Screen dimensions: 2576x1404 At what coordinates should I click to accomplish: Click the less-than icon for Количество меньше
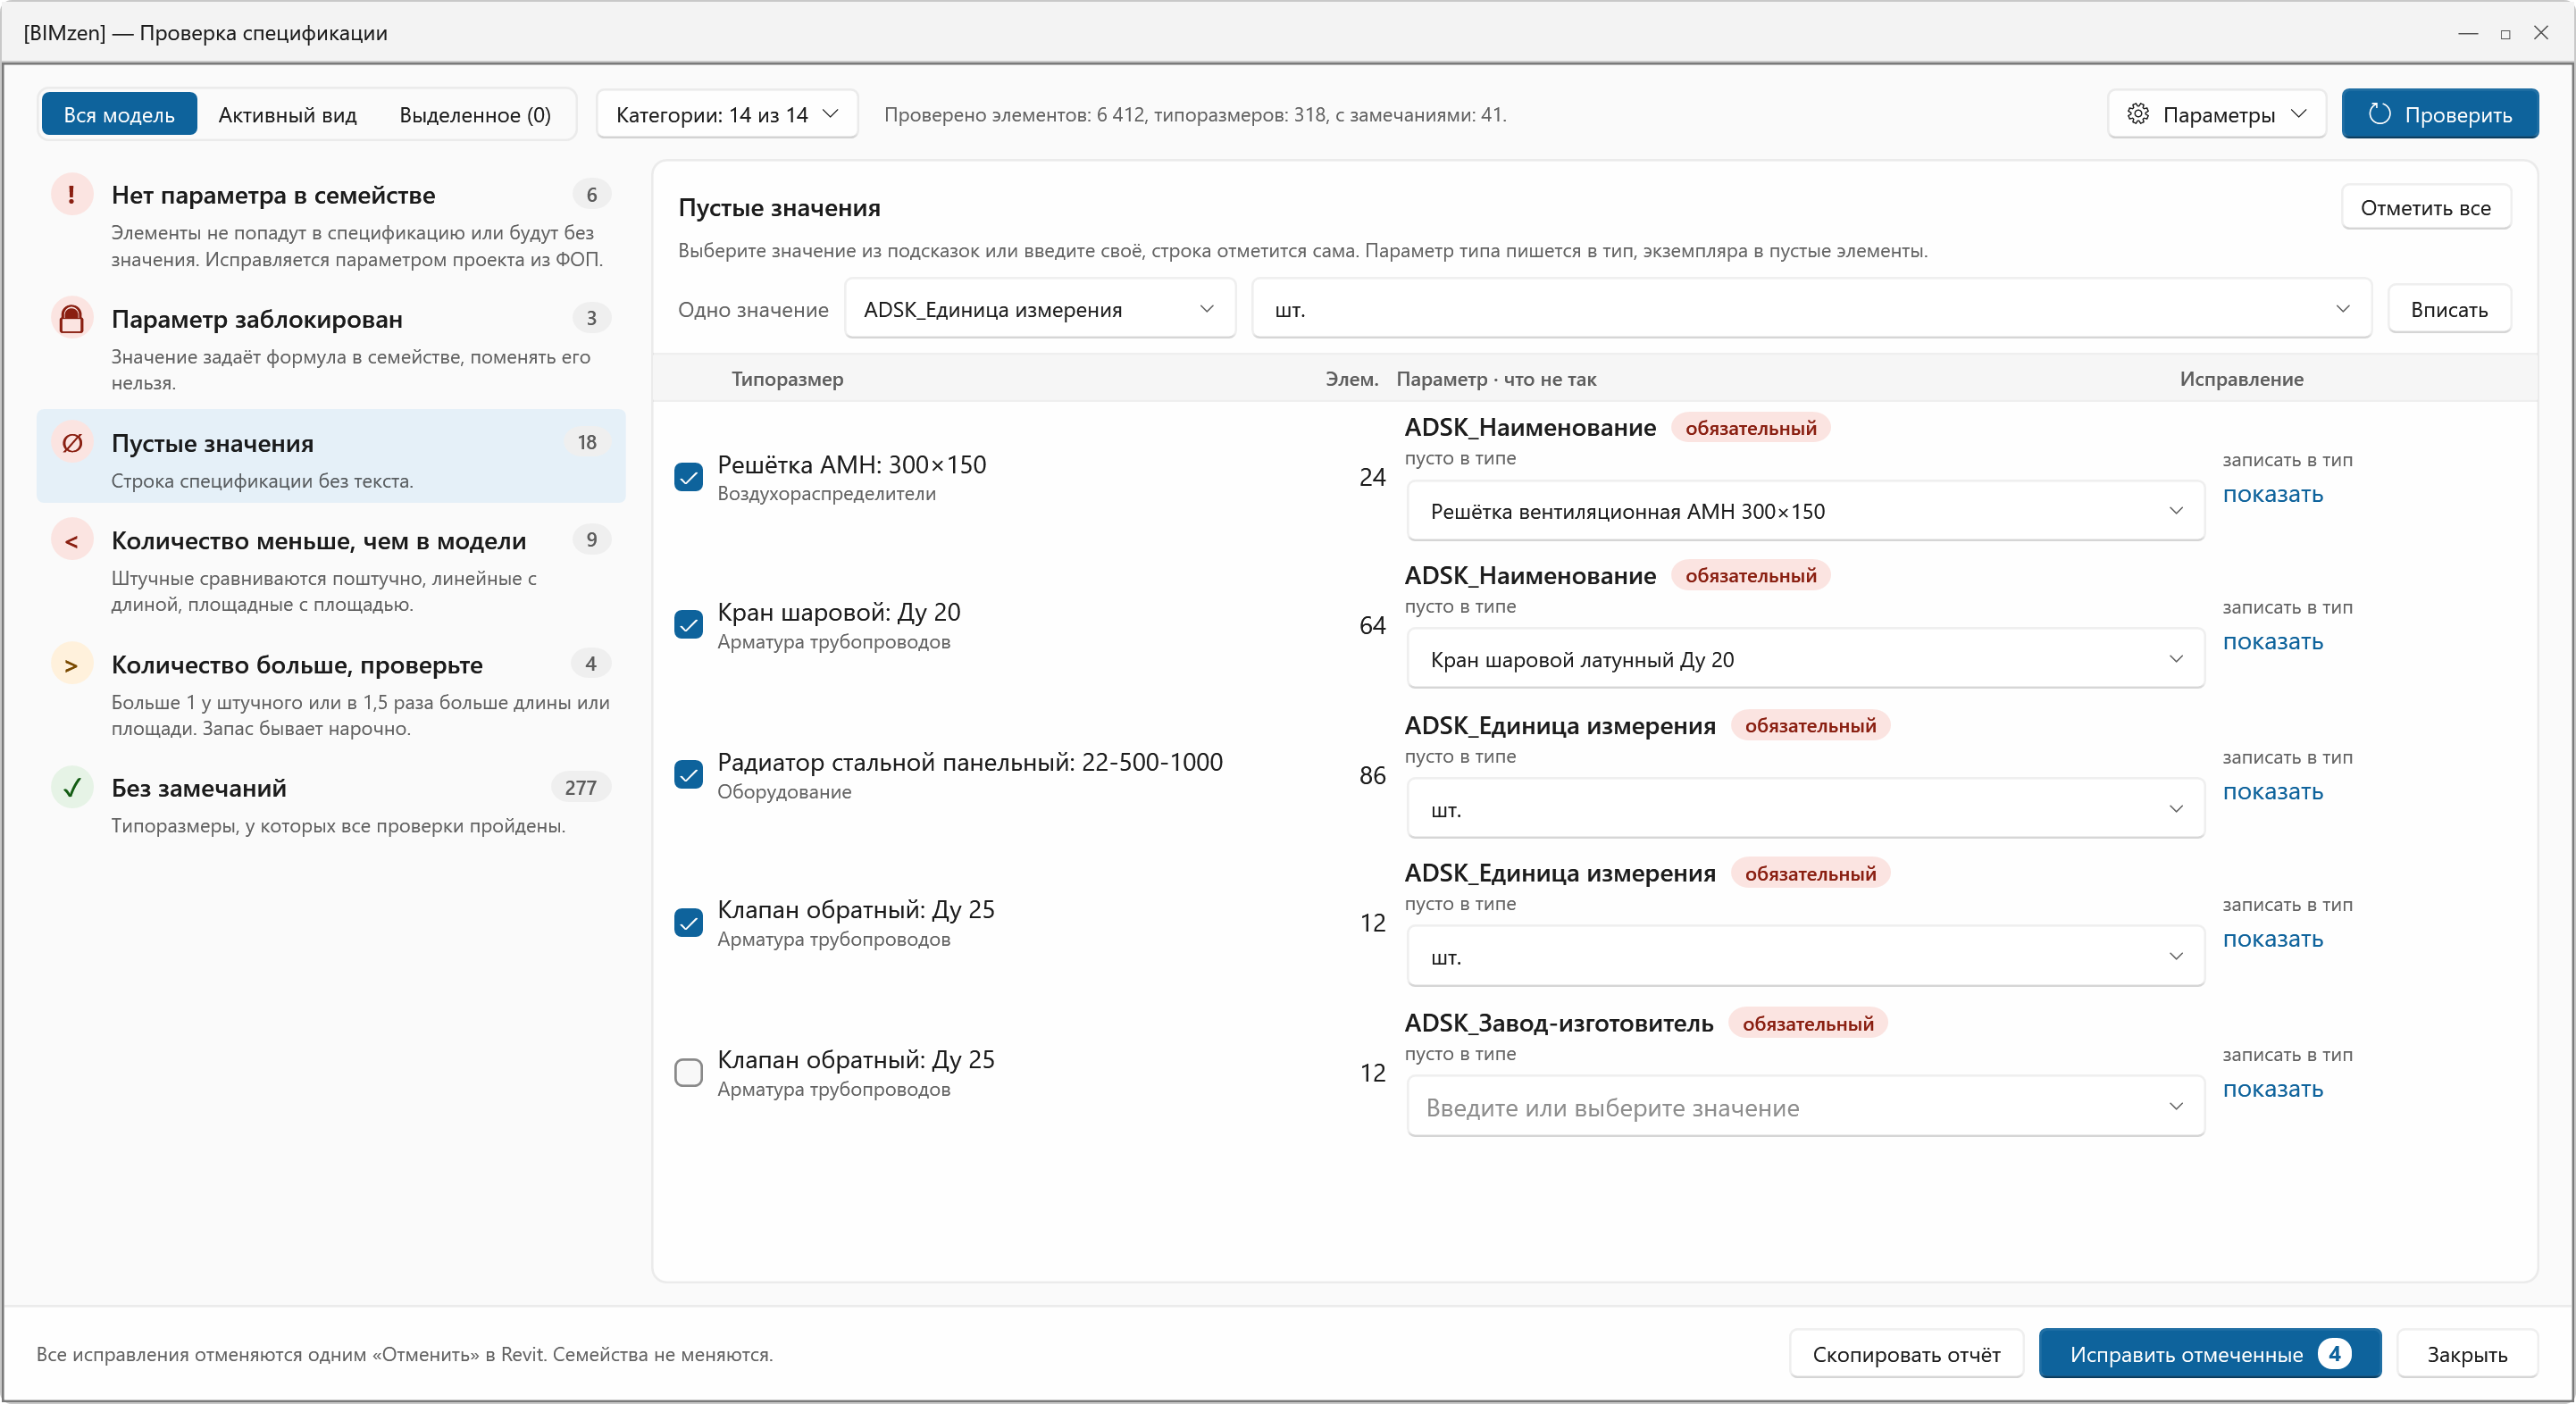click(x=71, y=540)
